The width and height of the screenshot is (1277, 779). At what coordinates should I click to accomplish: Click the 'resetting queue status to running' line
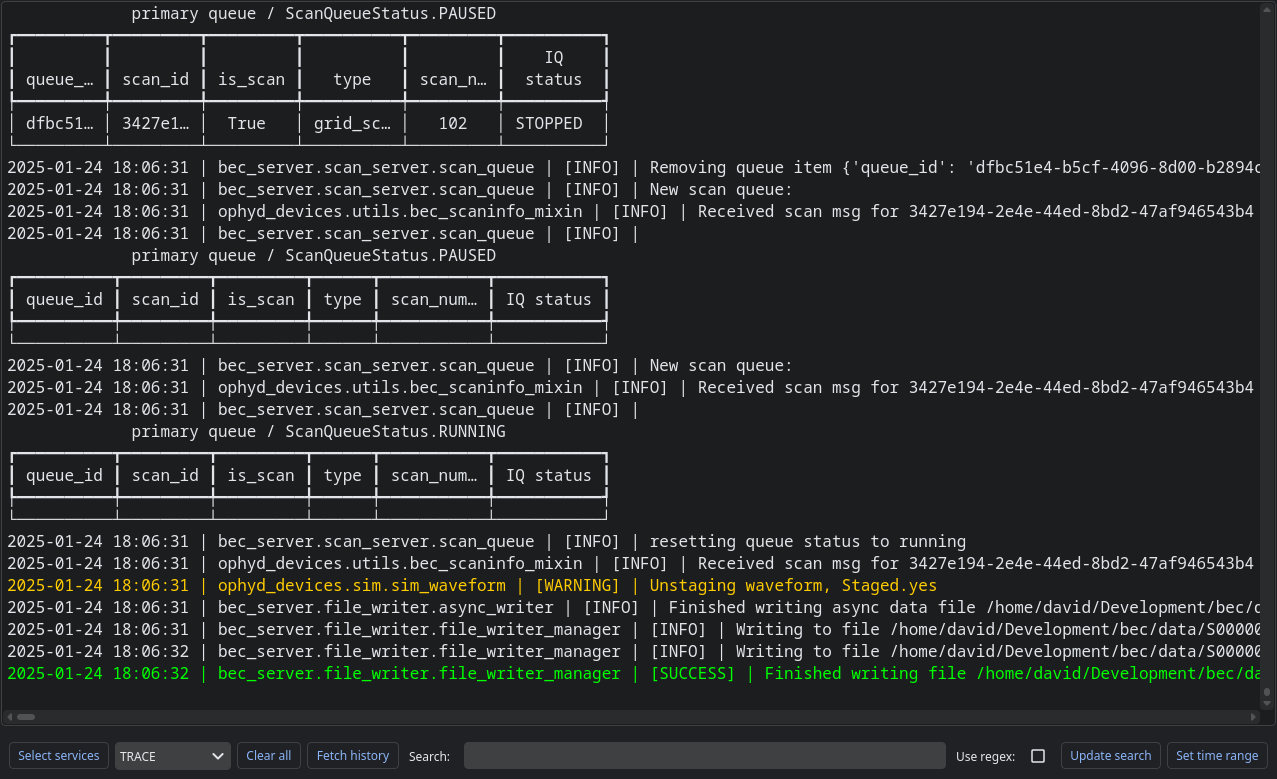pos(486,542)
